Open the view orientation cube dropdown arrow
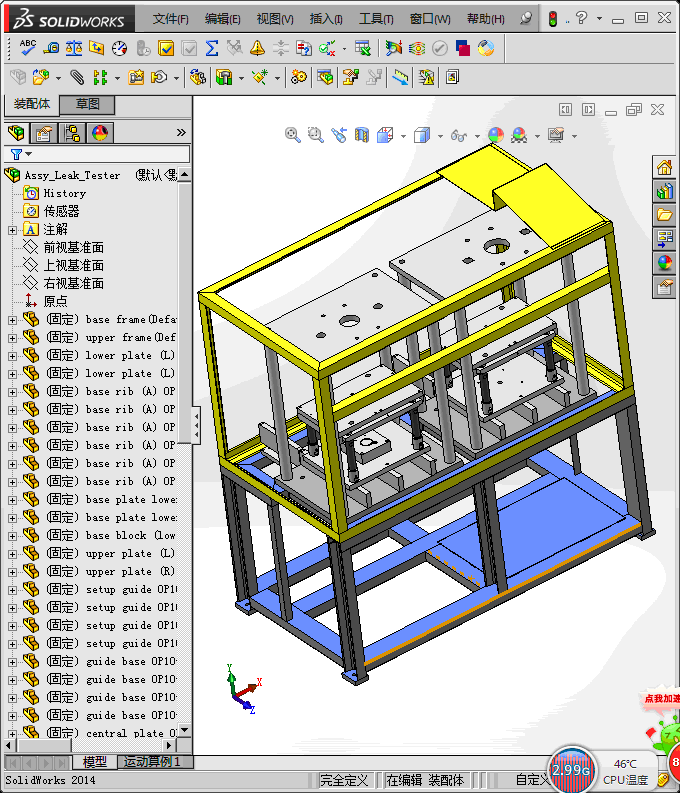This screenshot has height=793, width=680. pyautogui.click(x=403, y=136)
